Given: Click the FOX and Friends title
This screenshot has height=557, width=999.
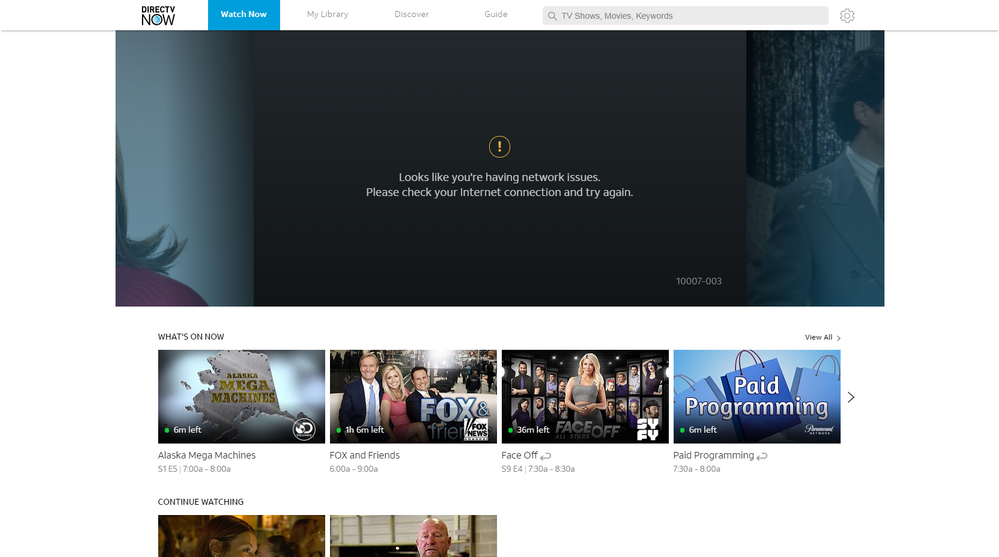Looking at the screenshot, I should point(364,455).
